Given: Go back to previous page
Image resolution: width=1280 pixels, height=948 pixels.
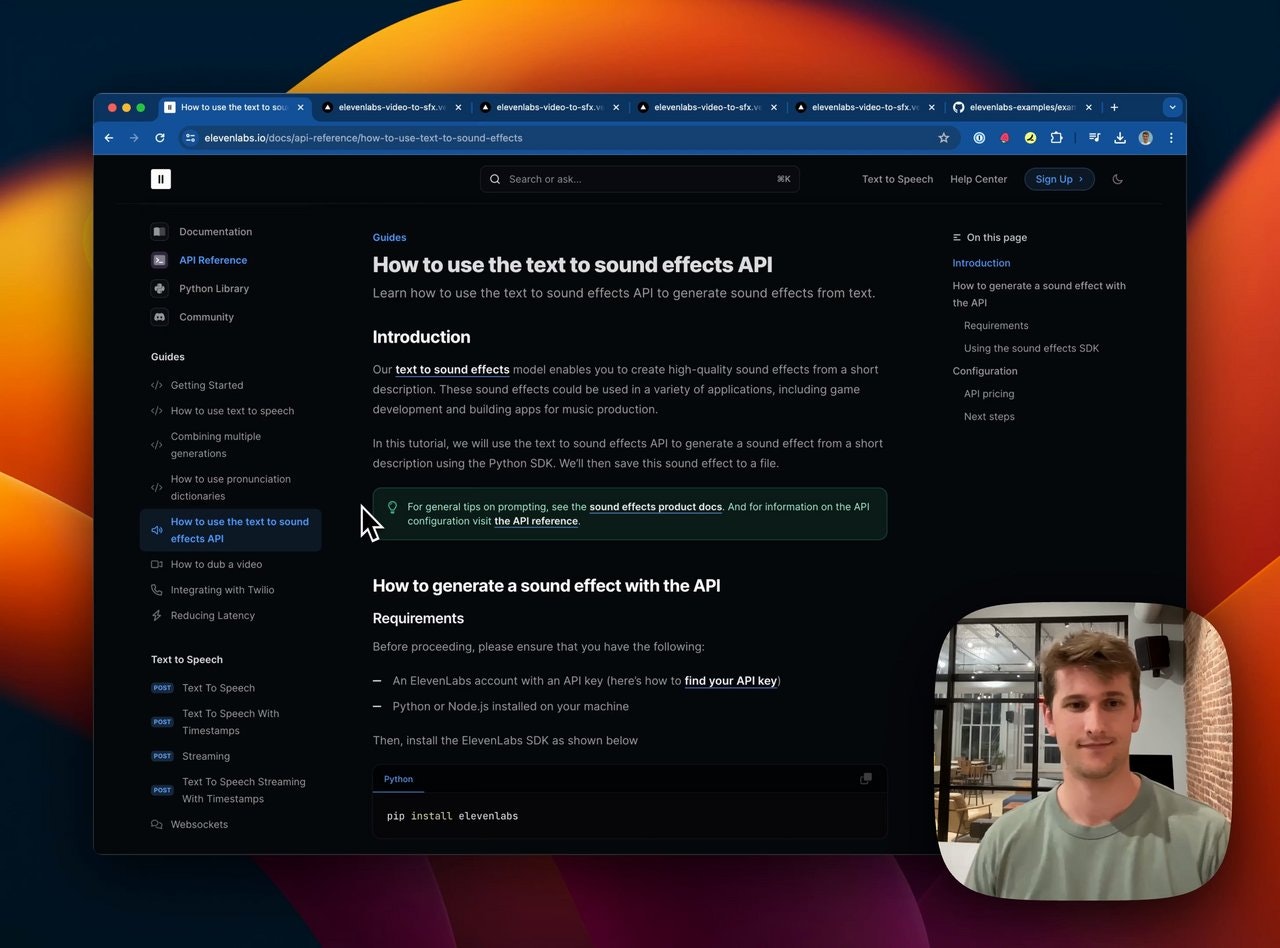Looking at the screenshot, I should 109,138.
